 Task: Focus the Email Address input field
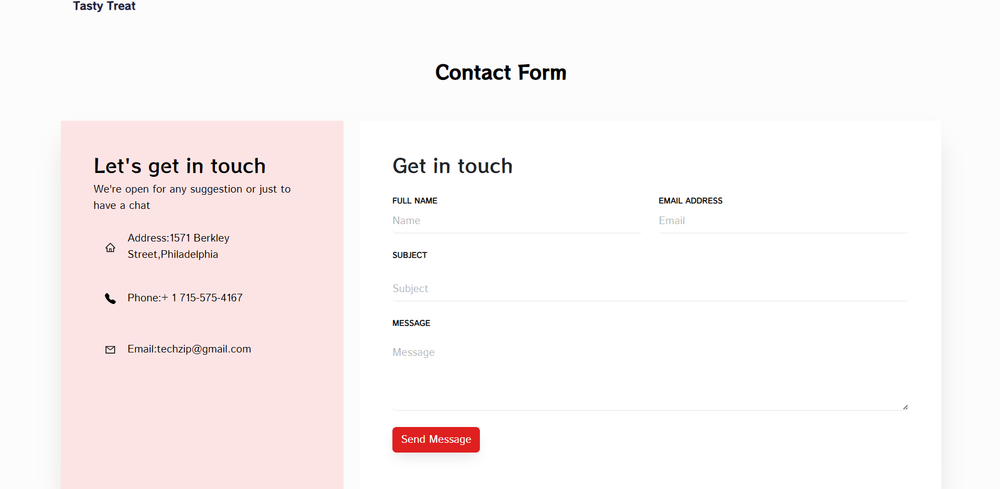click(782, 221)
